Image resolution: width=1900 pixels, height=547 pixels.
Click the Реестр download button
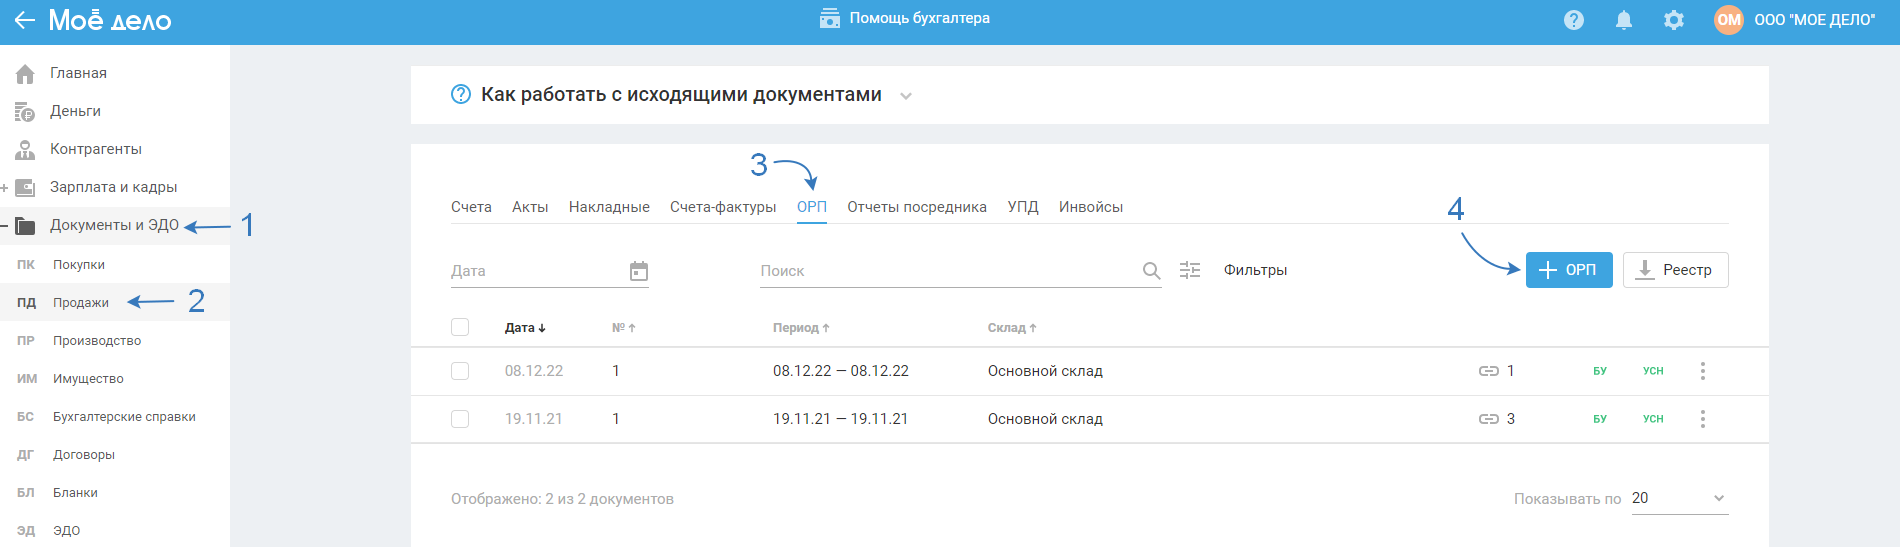[x=1675, y=270]
